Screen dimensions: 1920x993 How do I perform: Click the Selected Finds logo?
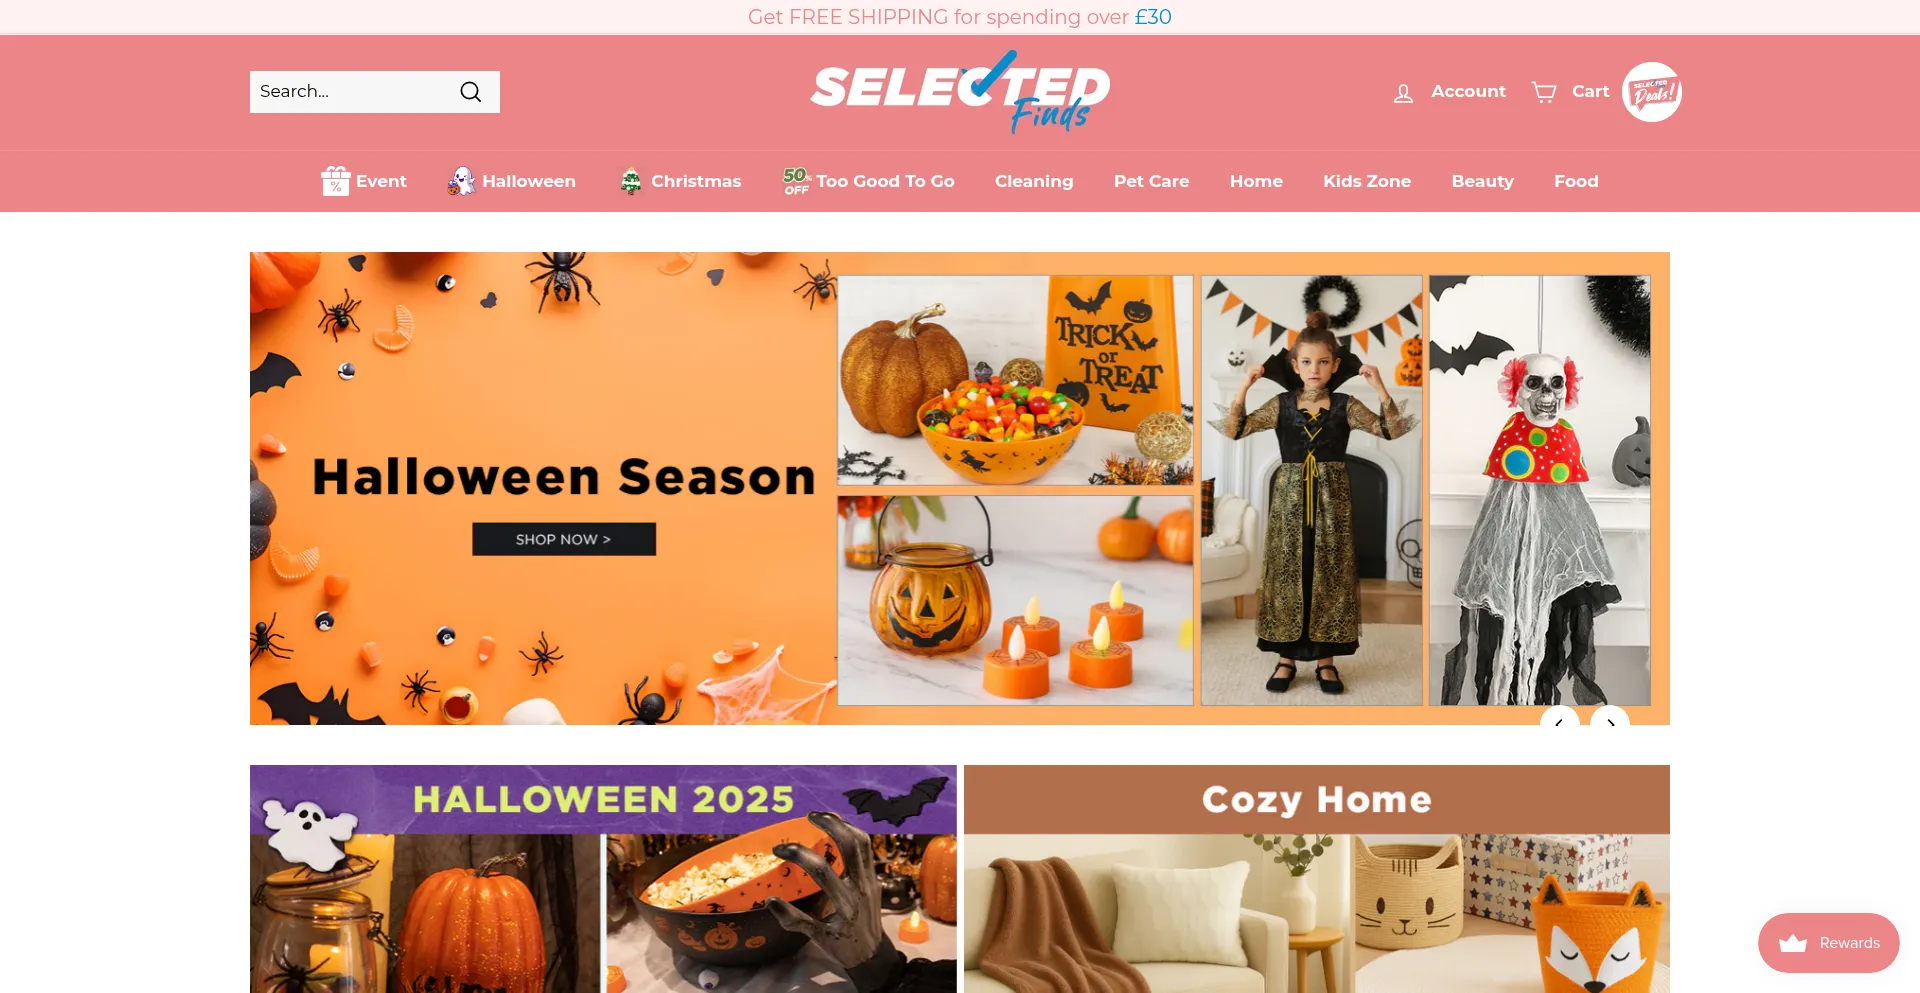point(960,92)
